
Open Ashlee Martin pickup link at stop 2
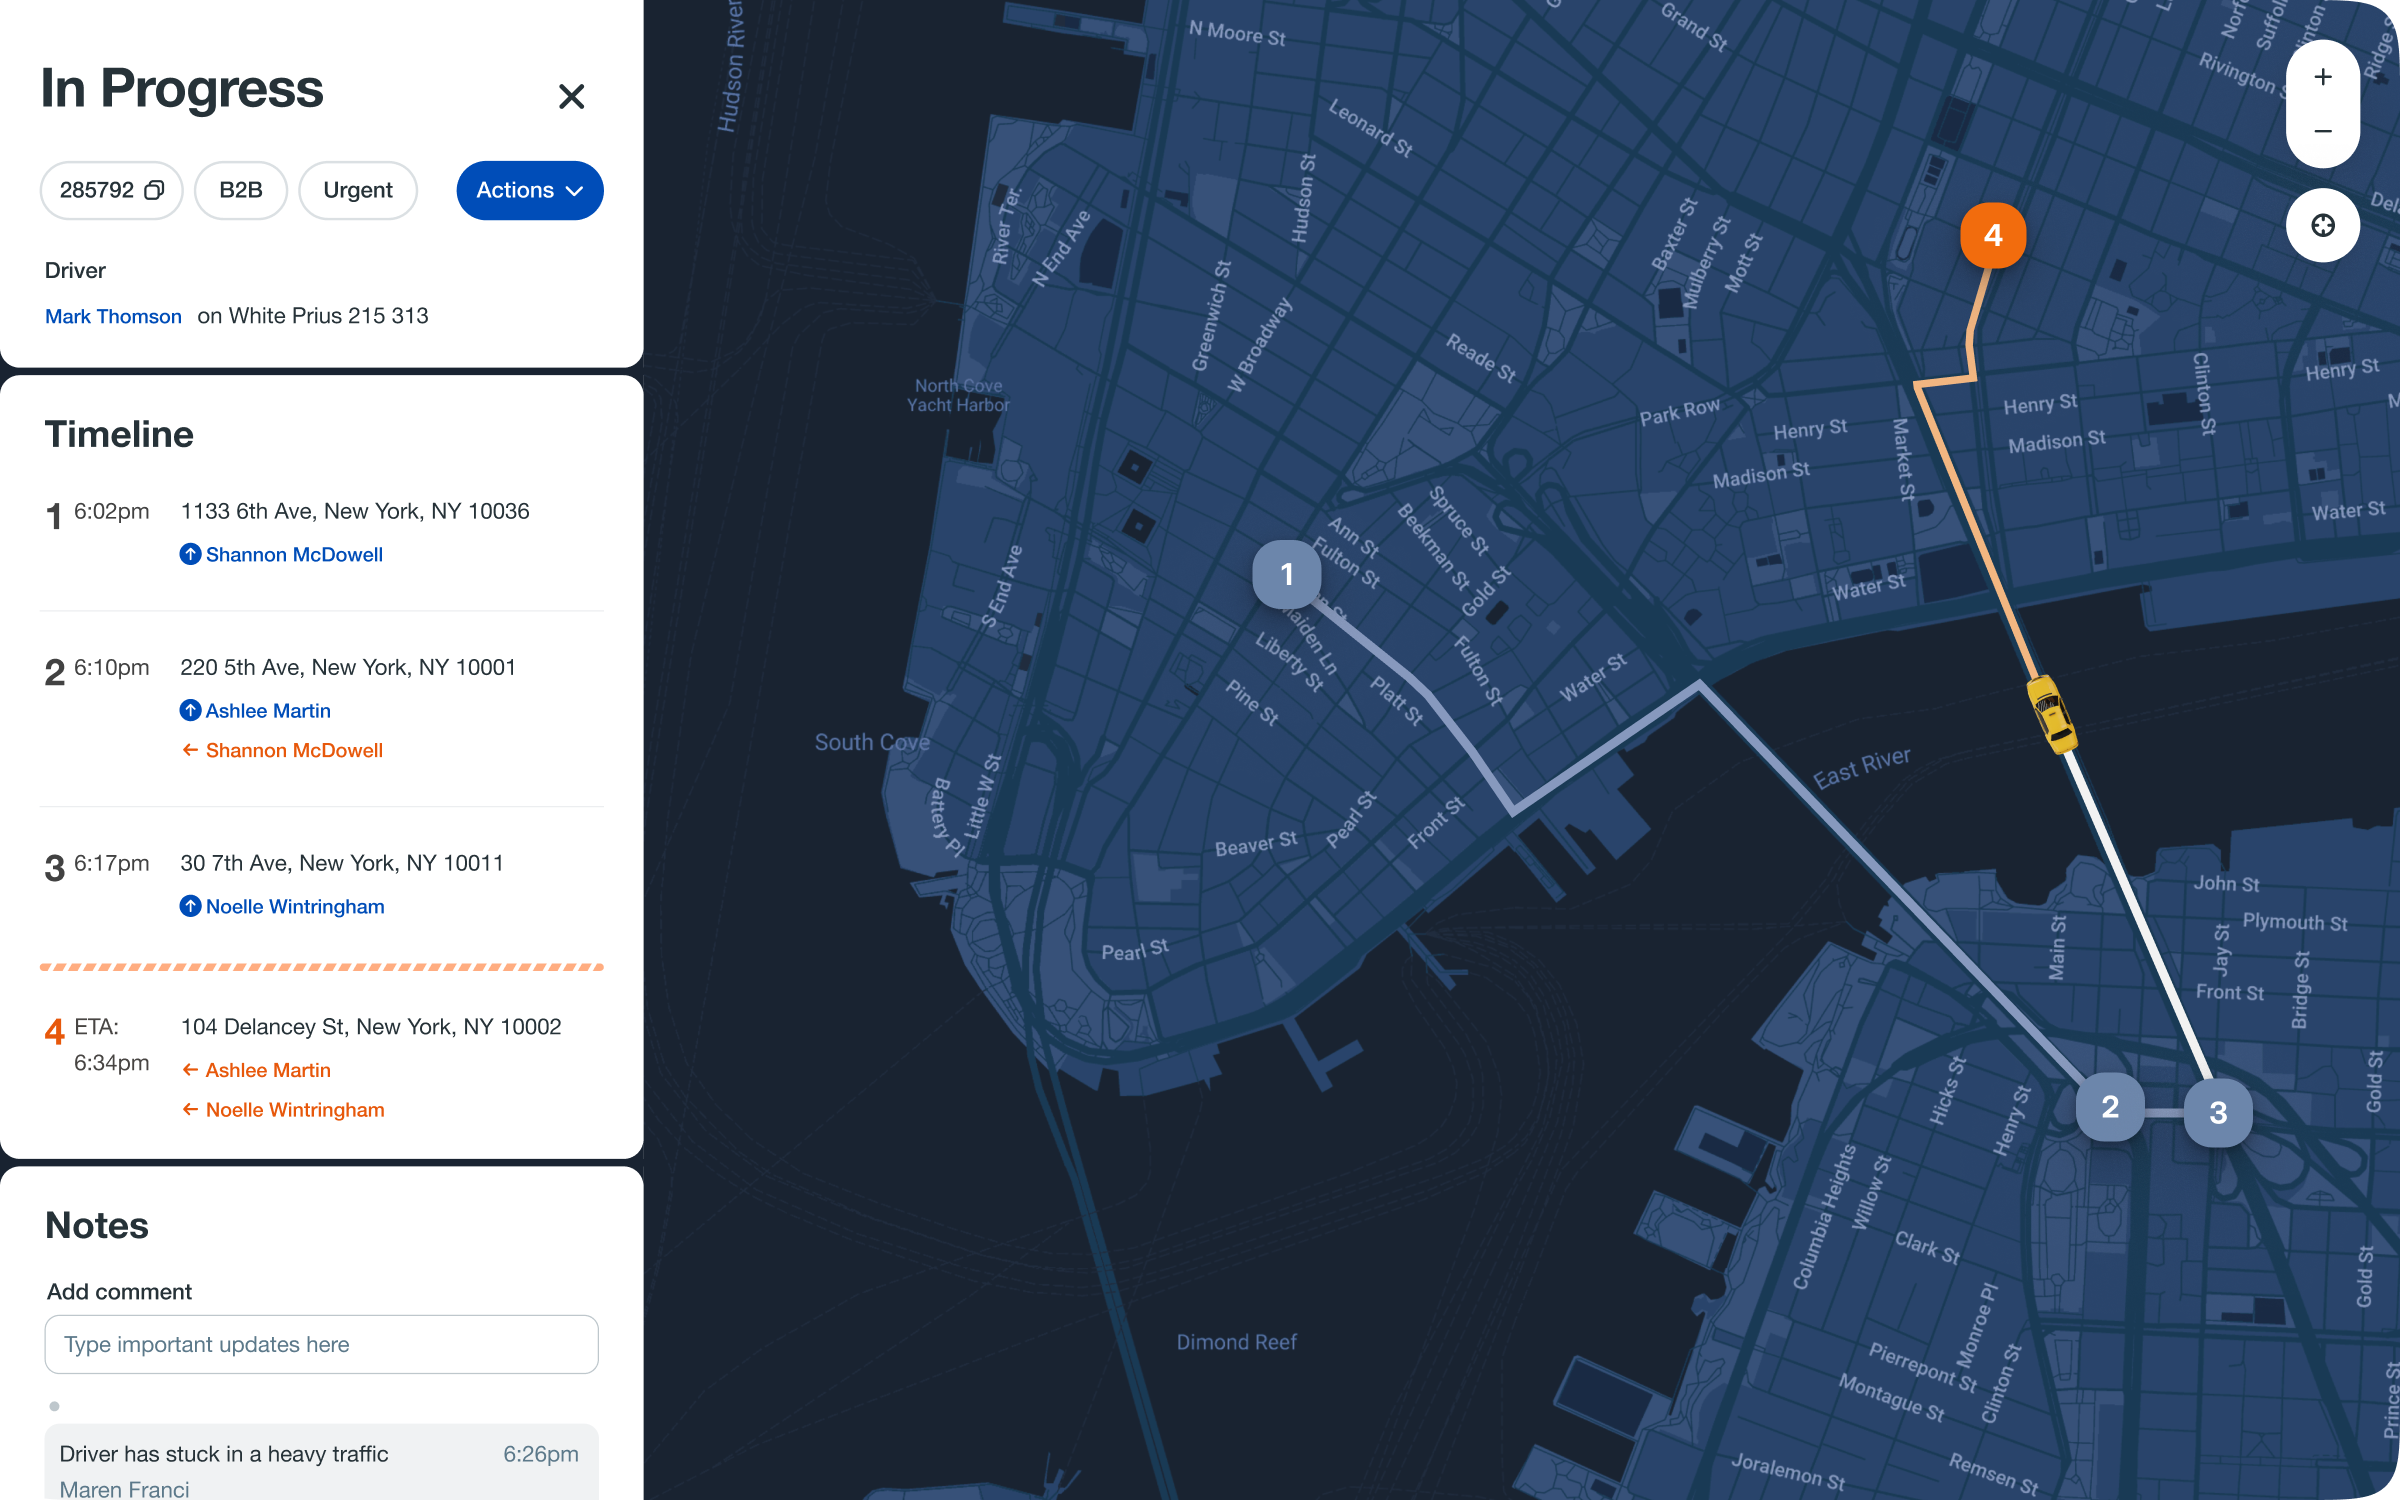click(267, 711)
